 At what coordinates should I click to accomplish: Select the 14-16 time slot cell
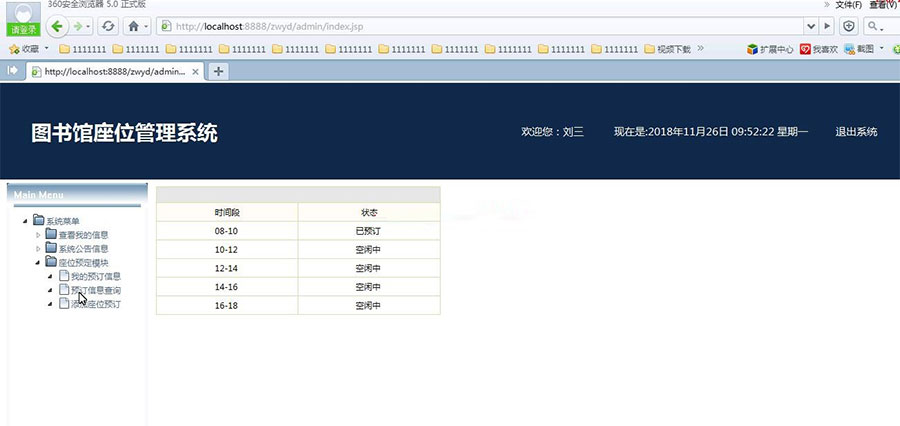point(227,286)
